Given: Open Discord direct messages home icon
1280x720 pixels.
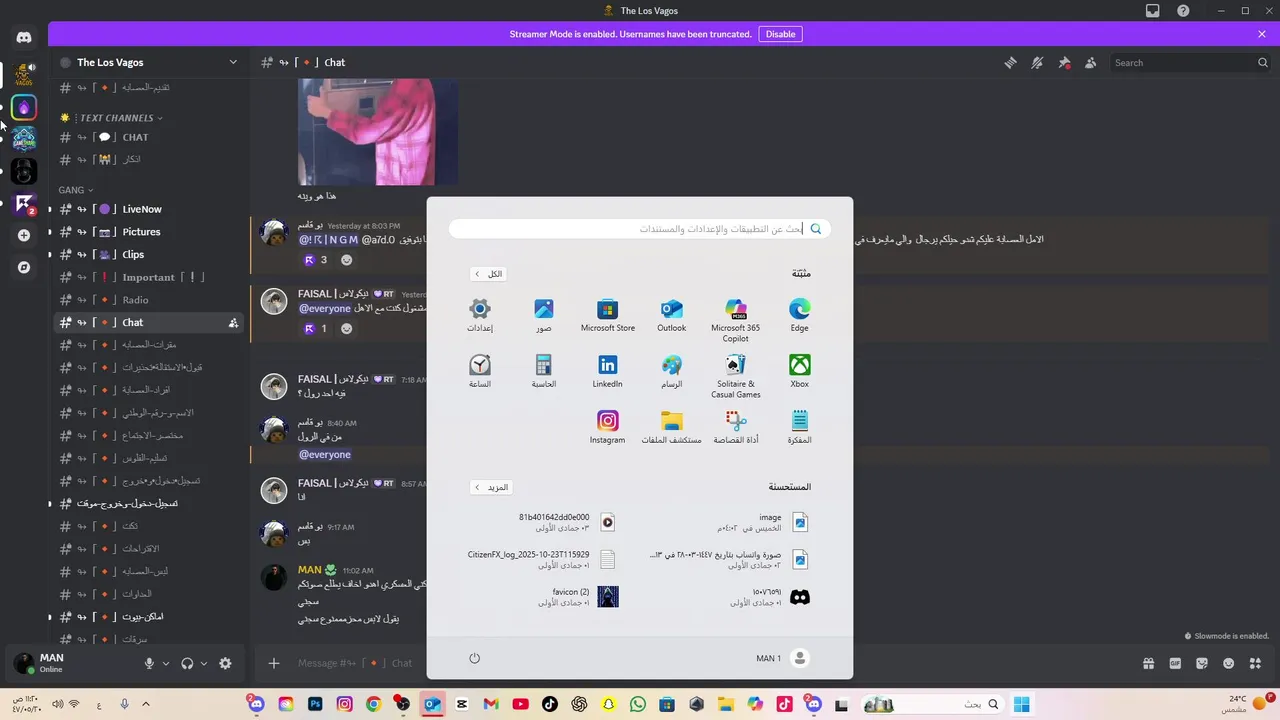Looking at the screenshot, I should (24, 38).
